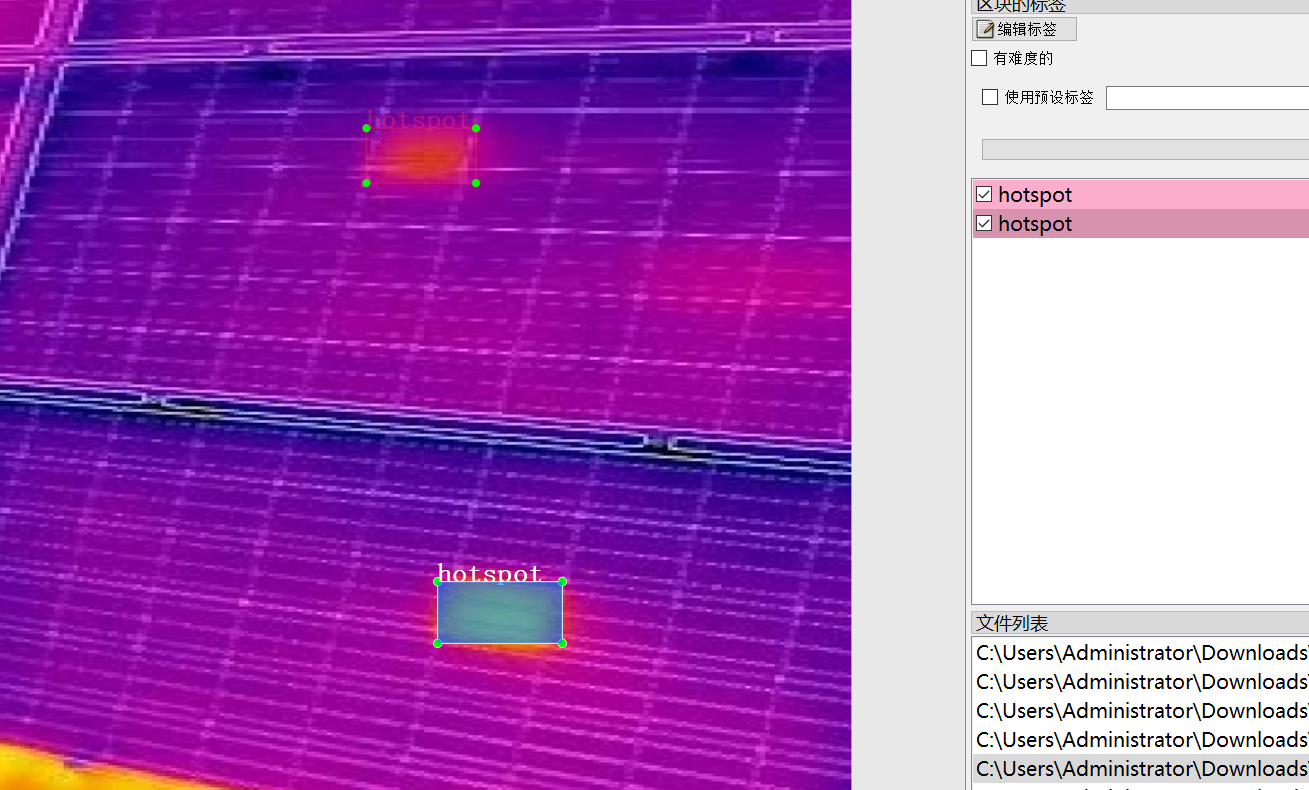Click top-right vertex of upper hotspot box
Screen dimensions: 1309x790
(x=476, y=128)
